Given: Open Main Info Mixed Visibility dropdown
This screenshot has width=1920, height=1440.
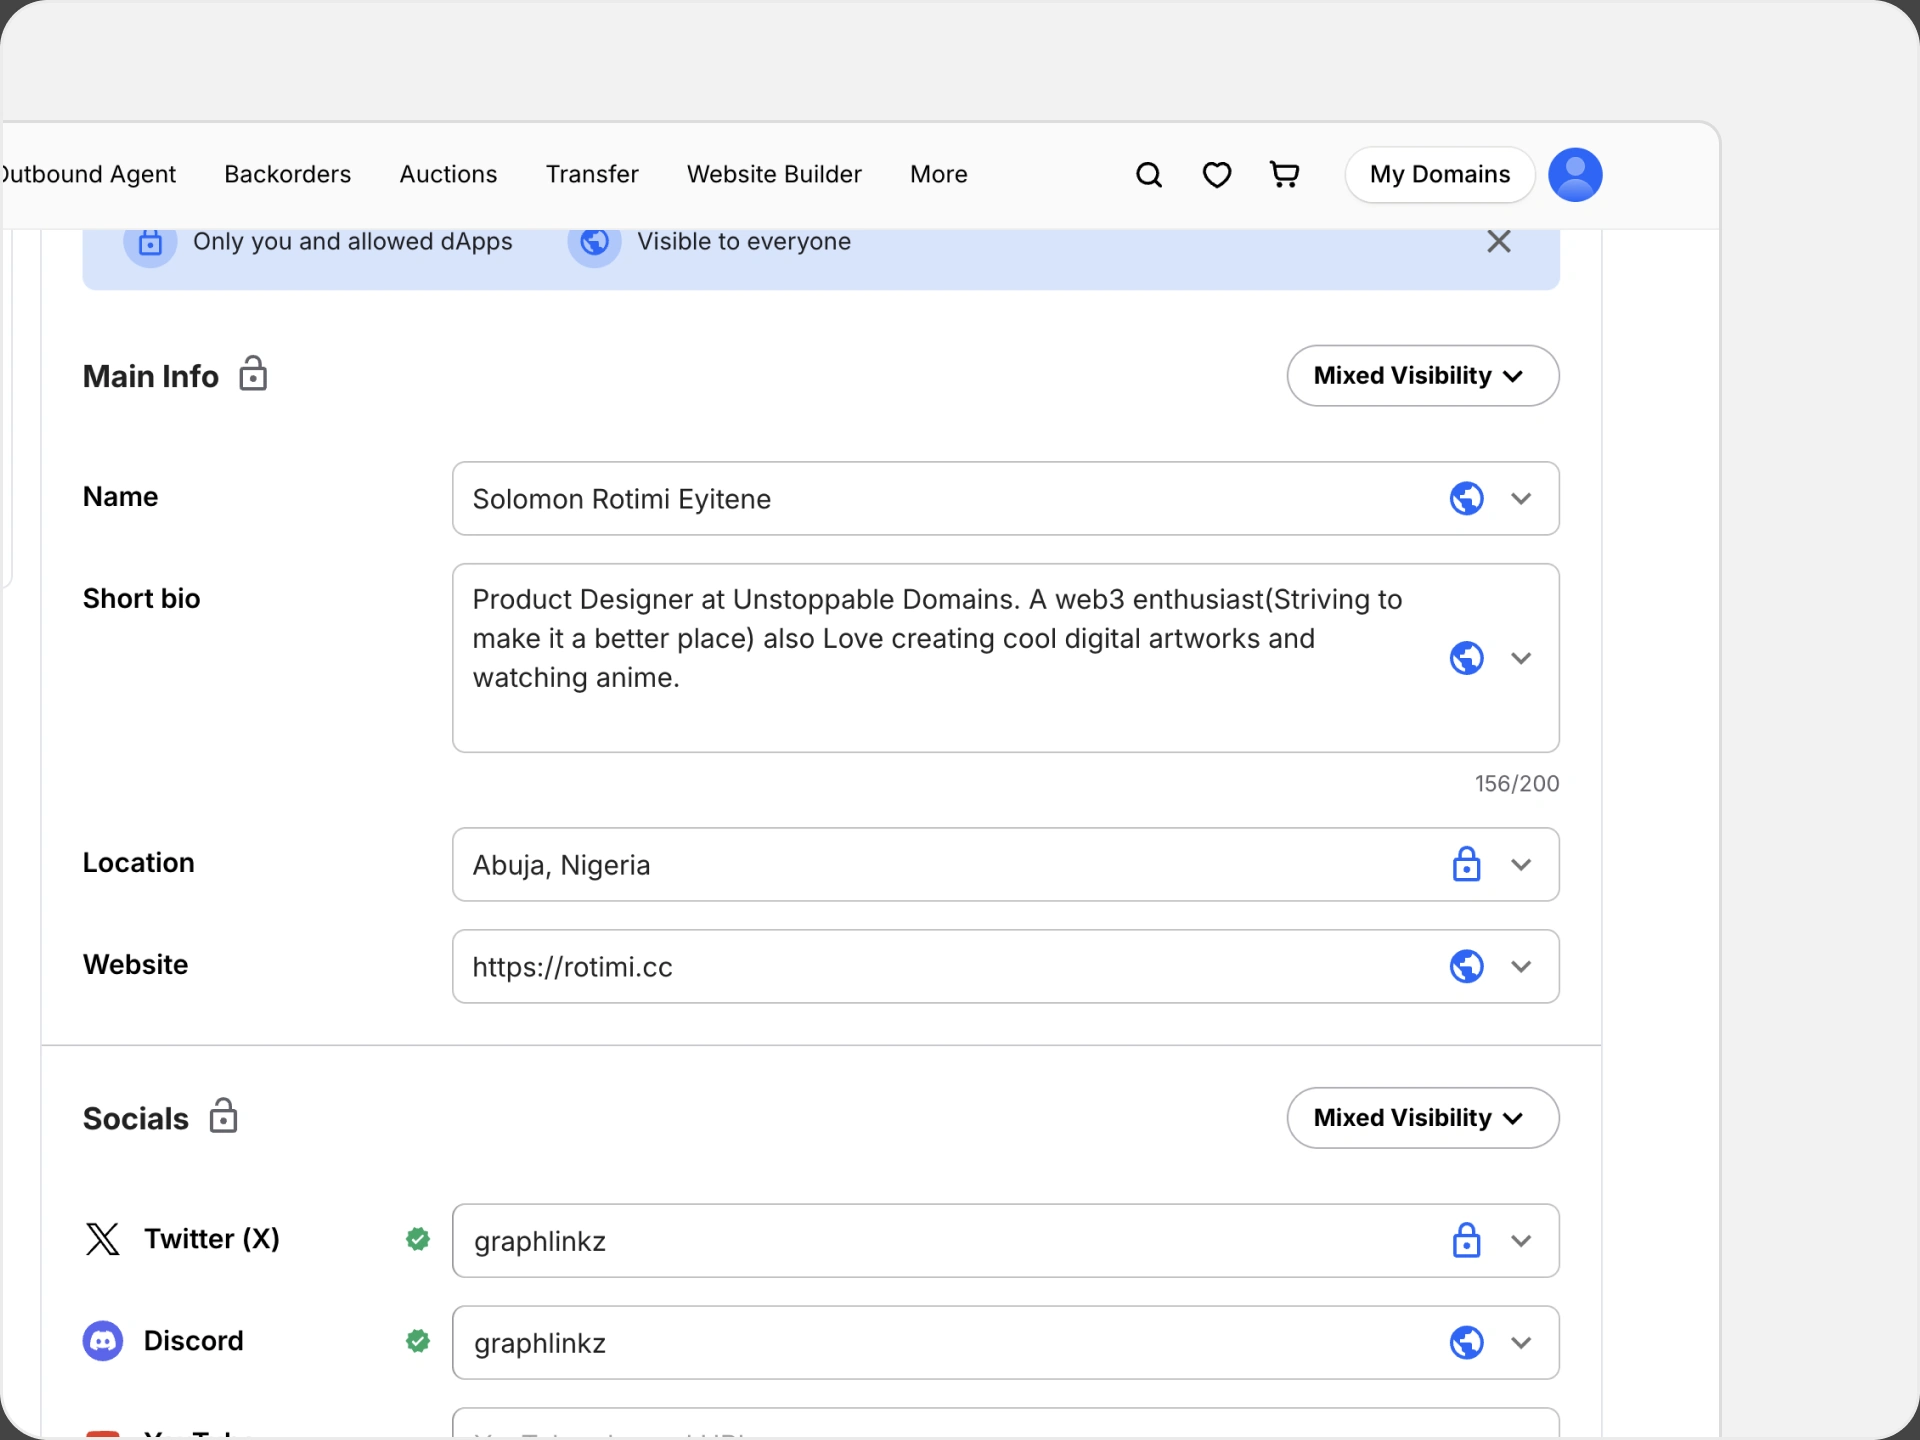Looking at the screenshot, I should (1422, 376).
